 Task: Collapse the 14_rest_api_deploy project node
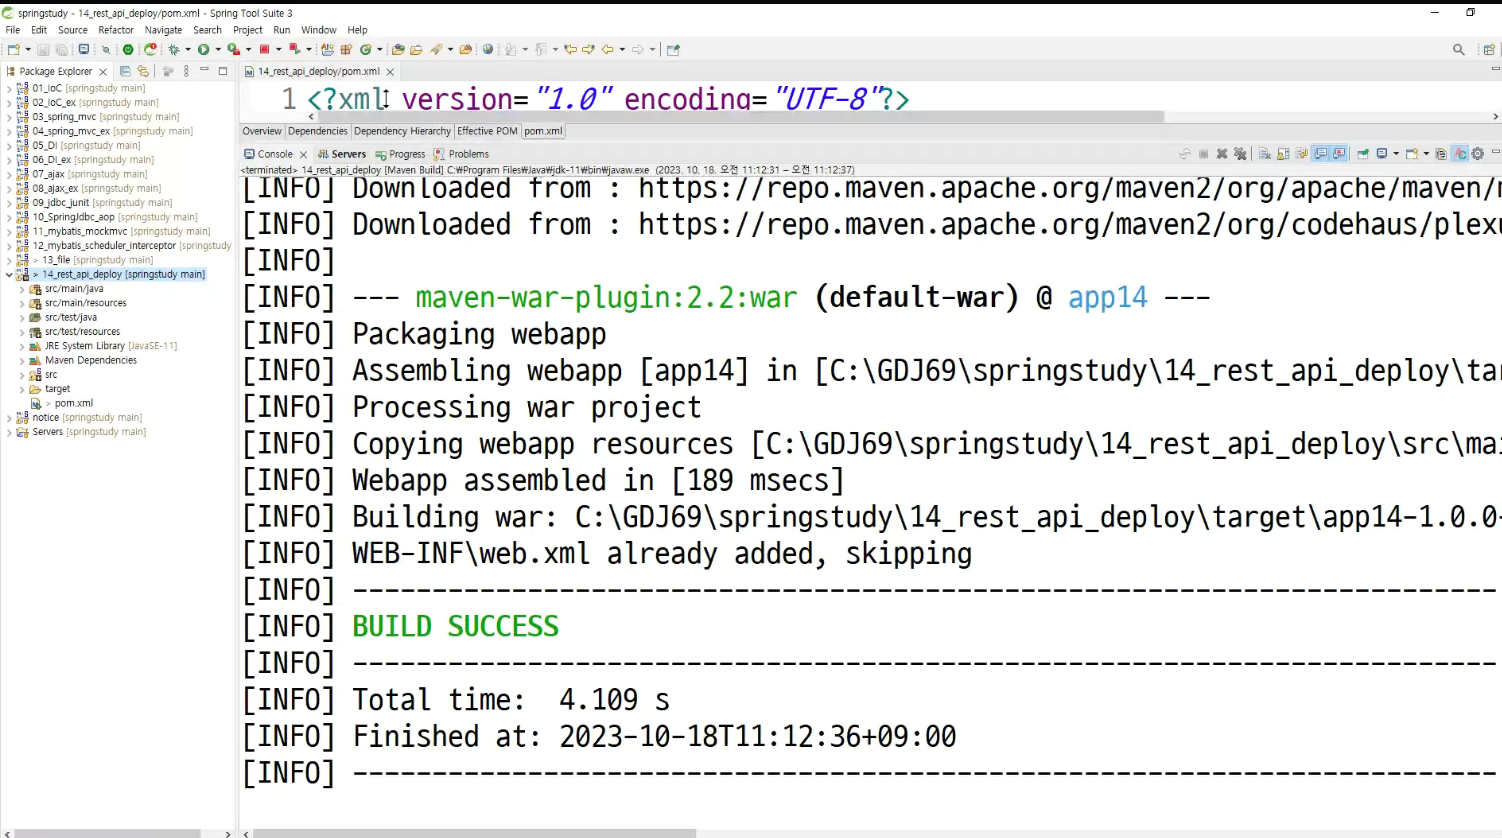9,274
